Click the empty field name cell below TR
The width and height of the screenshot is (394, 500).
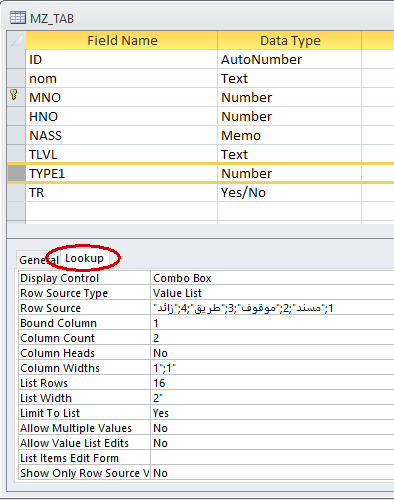click(x=122, y=211)
